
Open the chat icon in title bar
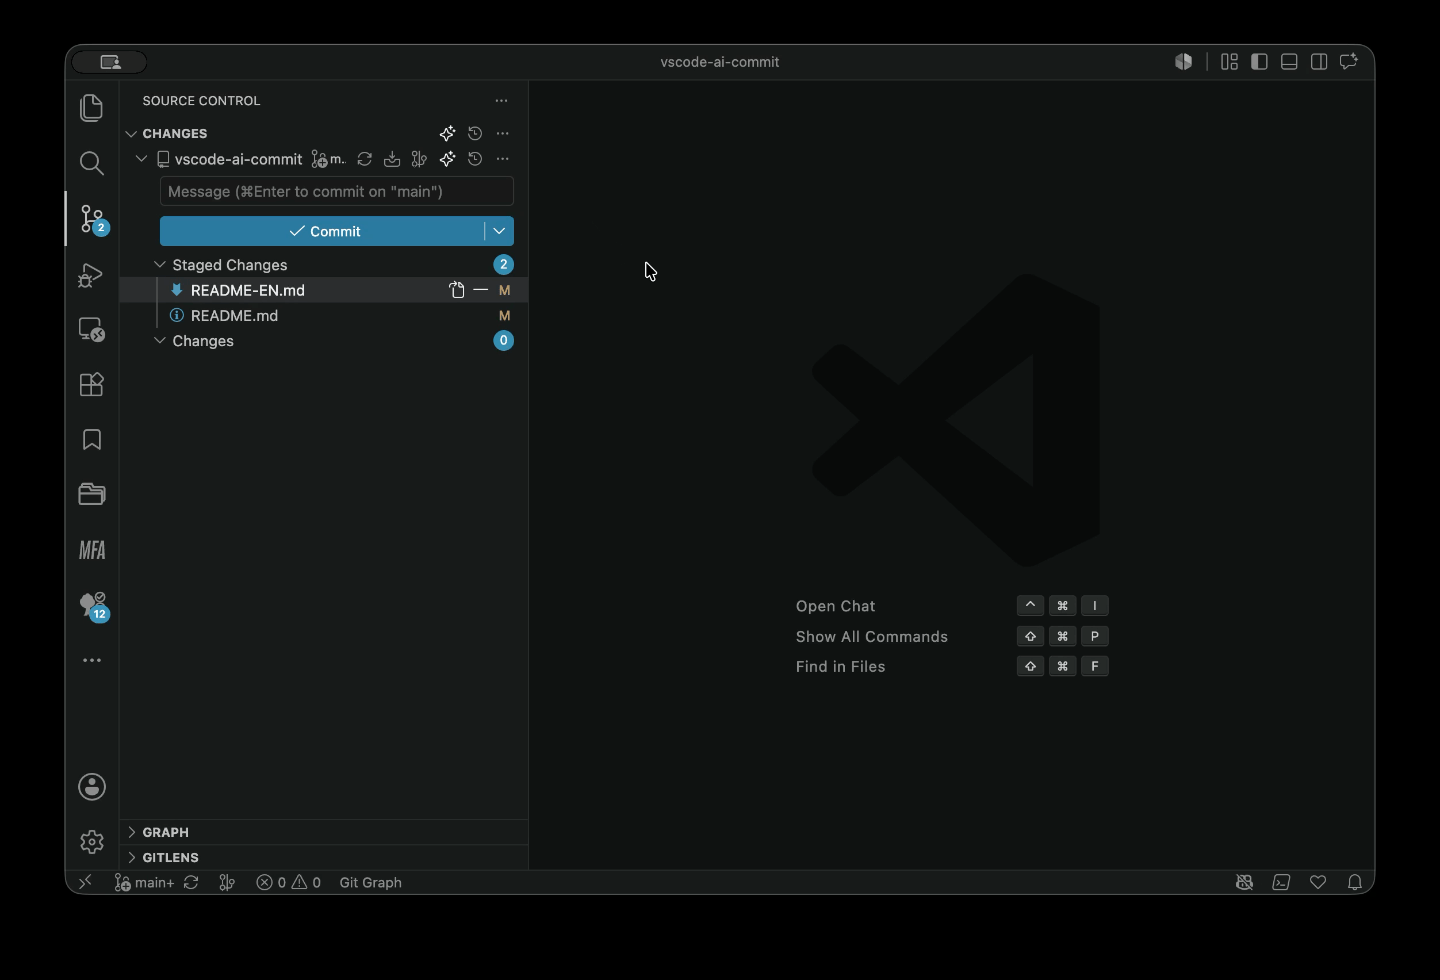[x=1349, y=62]
